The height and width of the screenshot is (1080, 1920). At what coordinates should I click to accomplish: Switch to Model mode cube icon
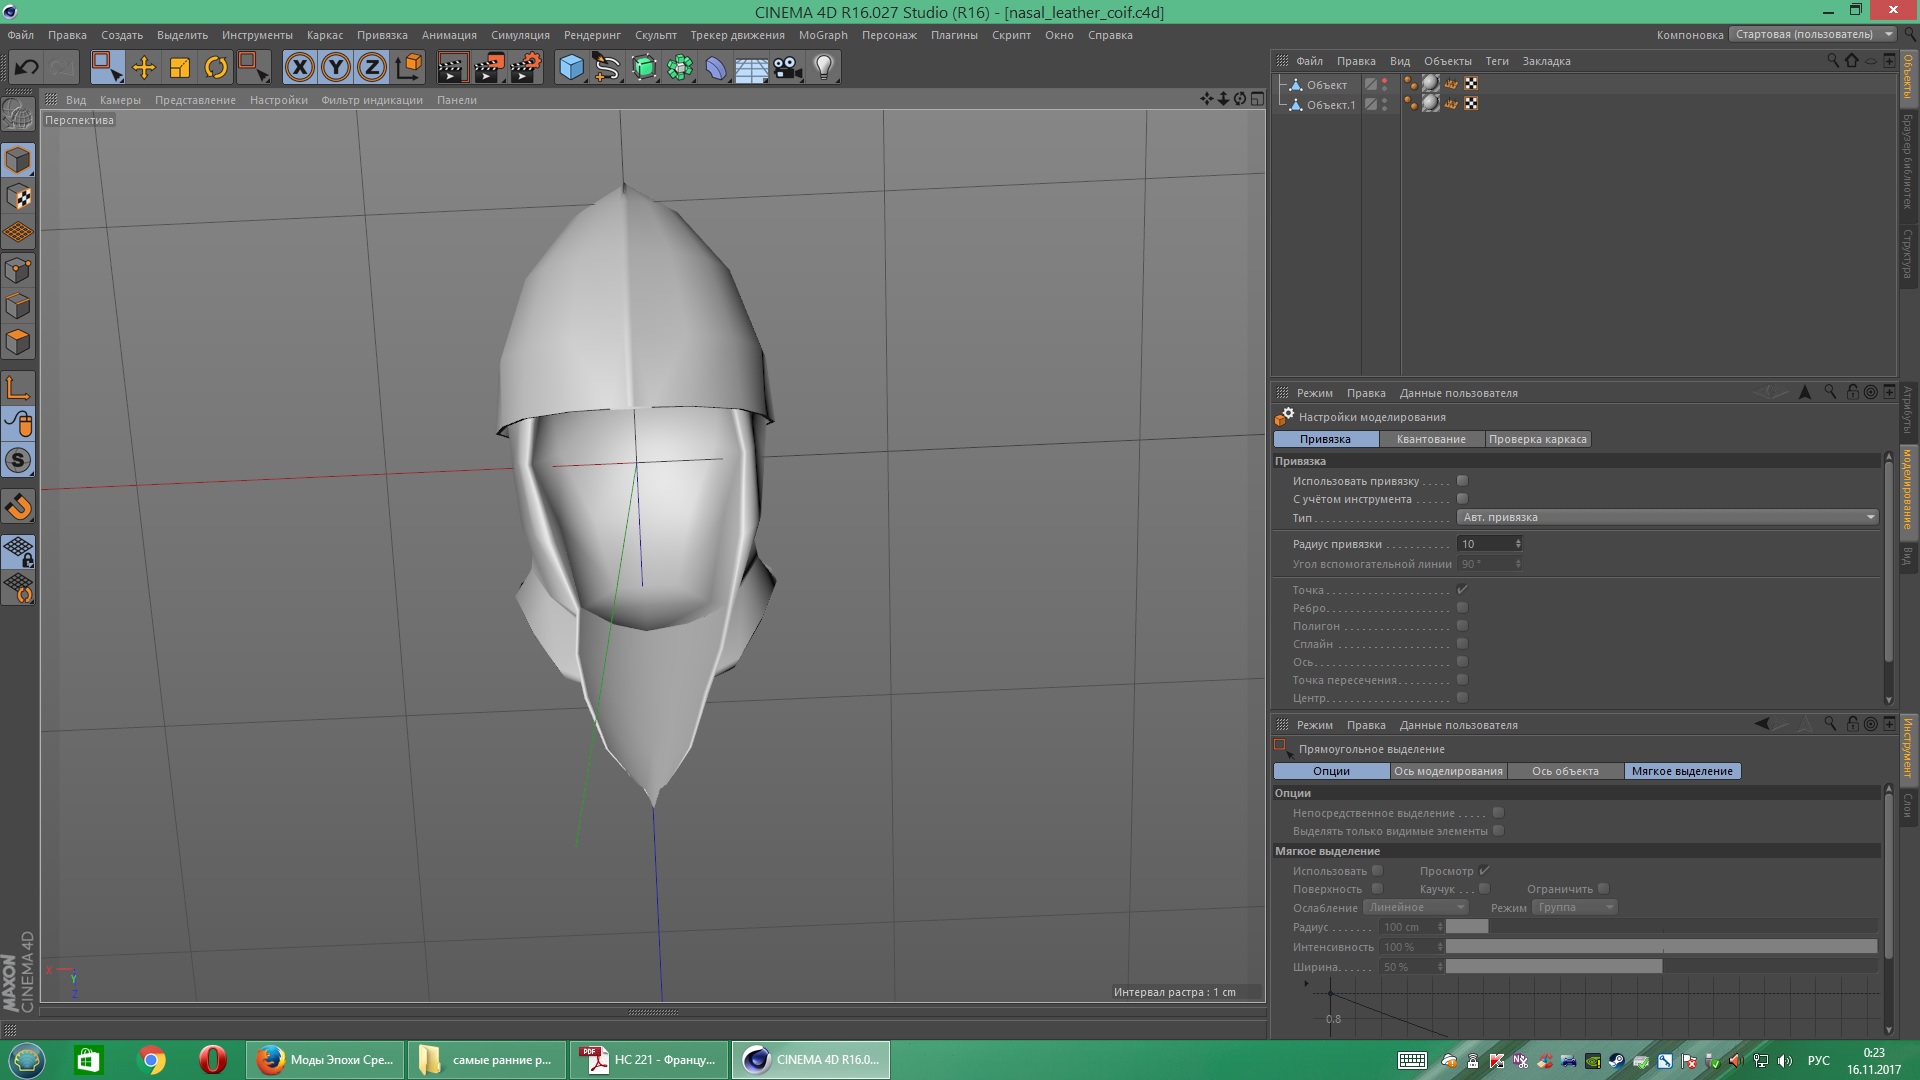coord(19,160)
